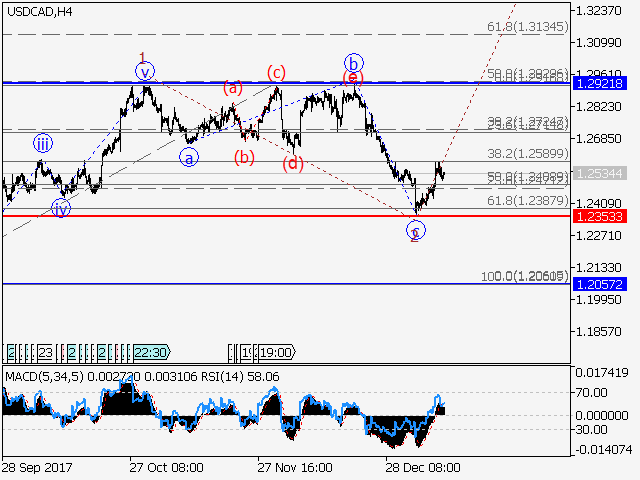Click the blue circled wave b marker

pyautogui.click(x=352, y=62)
